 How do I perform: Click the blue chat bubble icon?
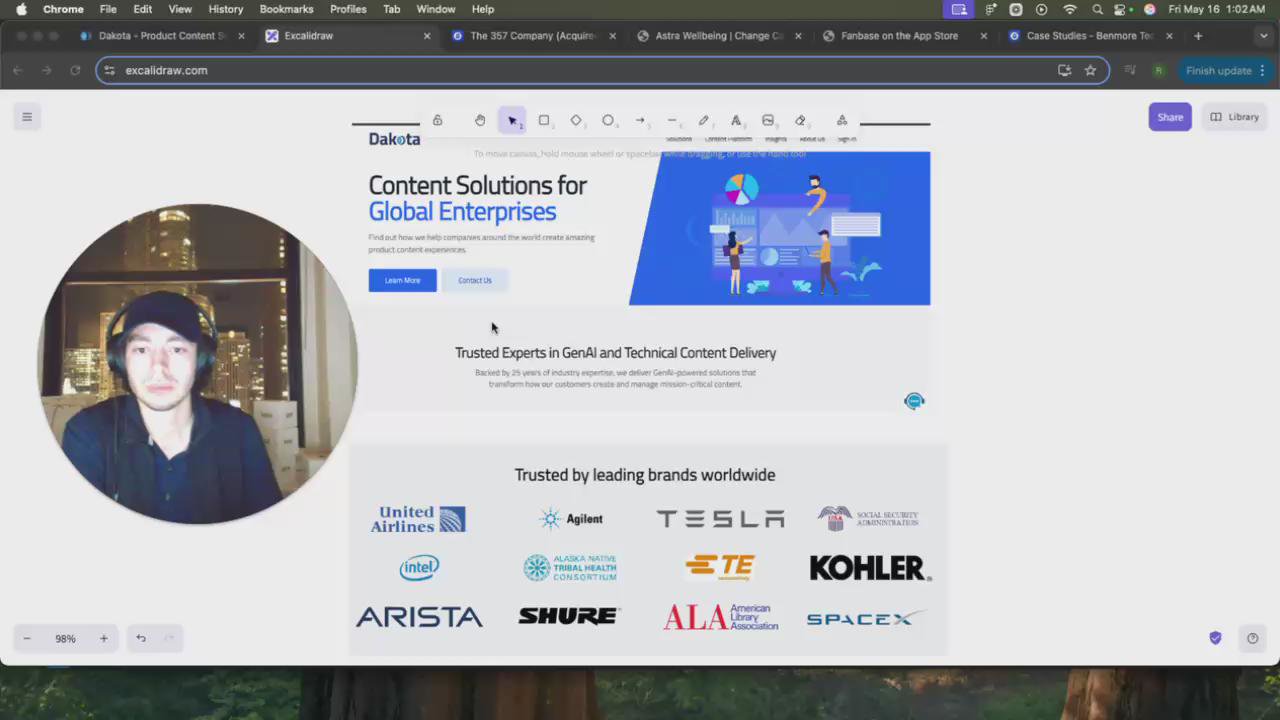pyautogui.click(x=914, y=401)
